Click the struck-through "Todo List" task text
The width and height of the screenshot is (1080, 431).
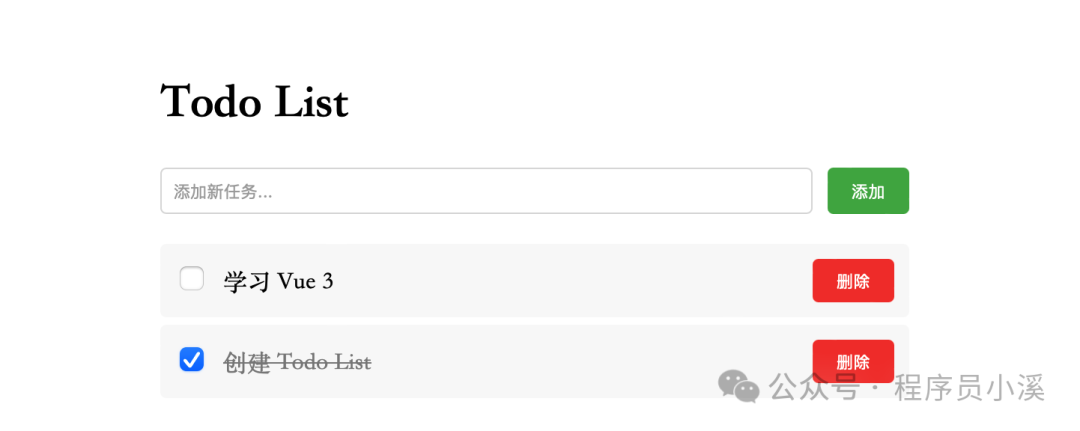324,362
